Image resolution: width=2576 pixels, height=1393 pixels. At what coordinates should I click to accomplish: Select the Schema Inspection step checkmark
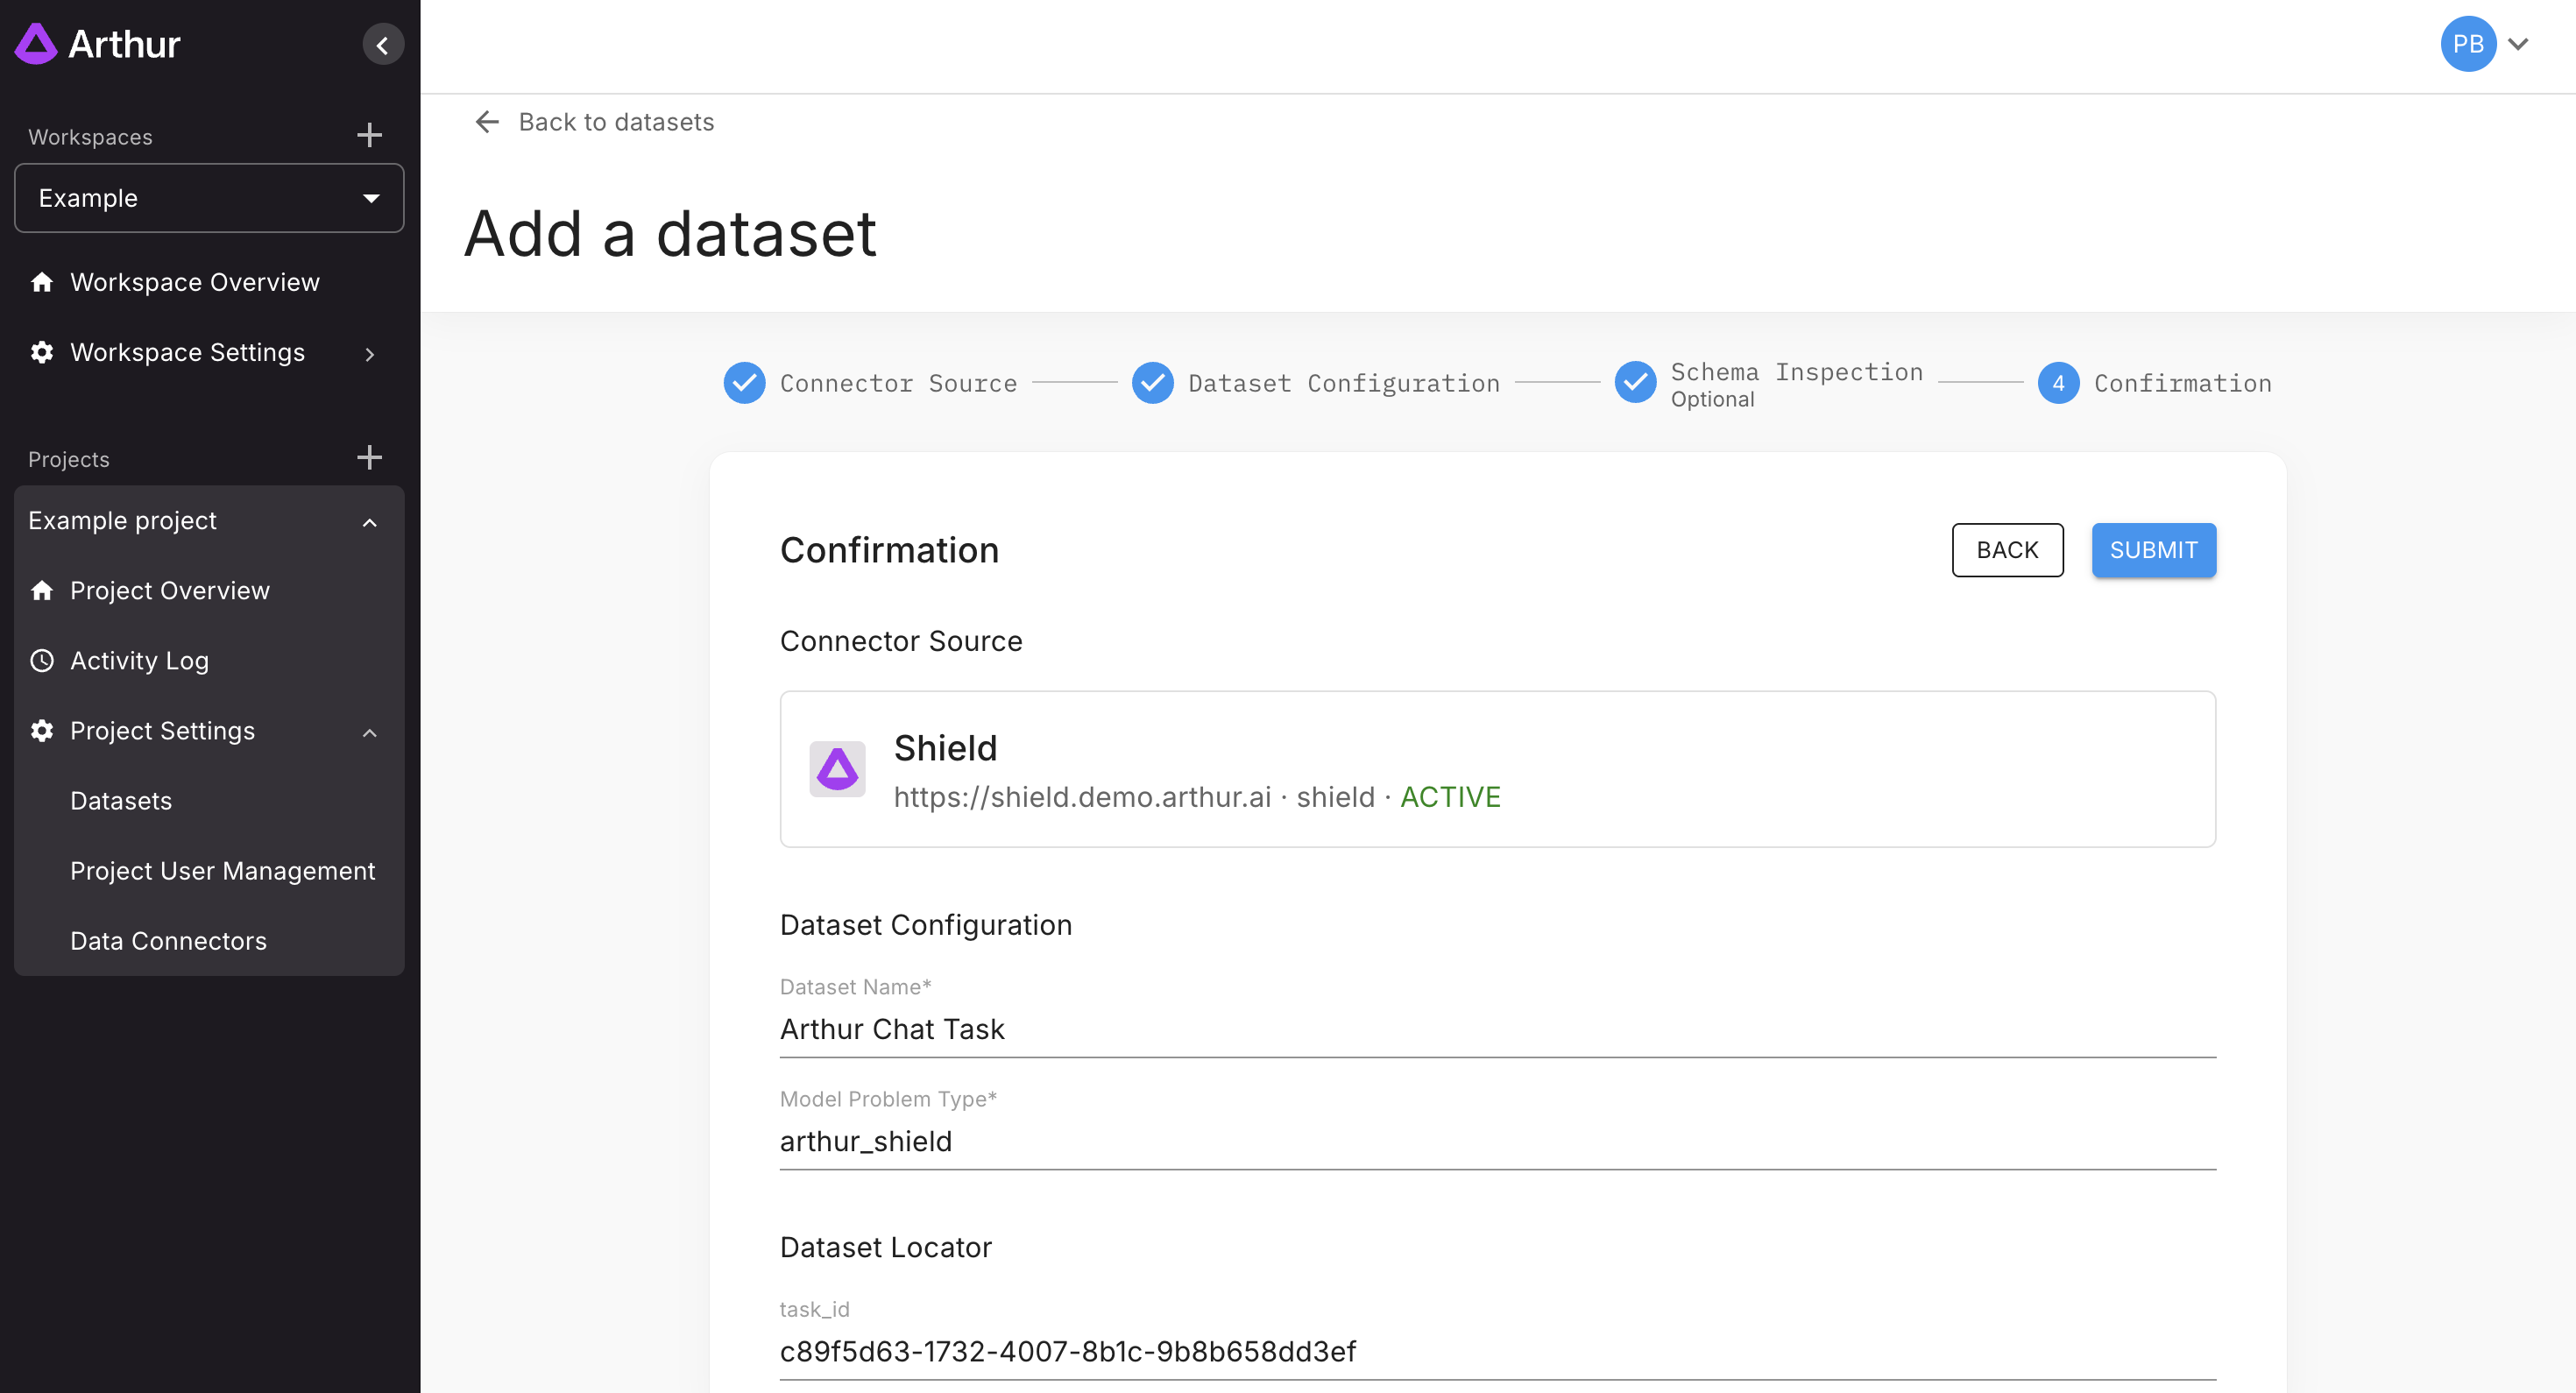tap(1635, 383)
